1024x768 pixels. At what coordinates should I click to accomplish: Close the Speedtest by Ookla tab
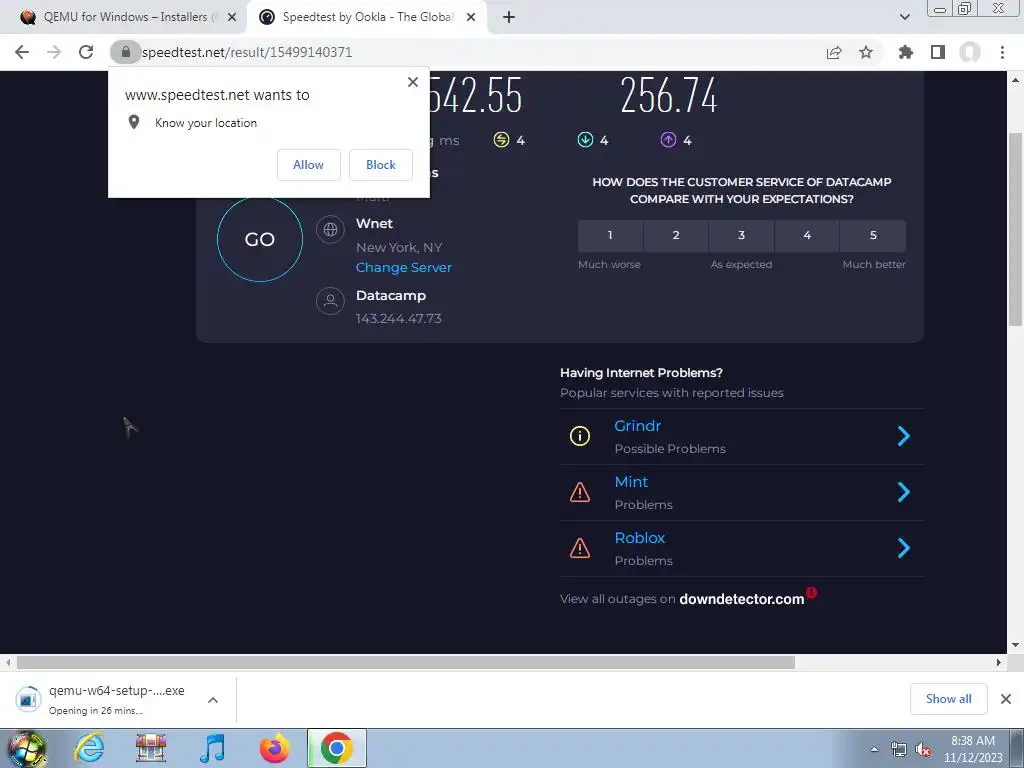pos(471,18)
